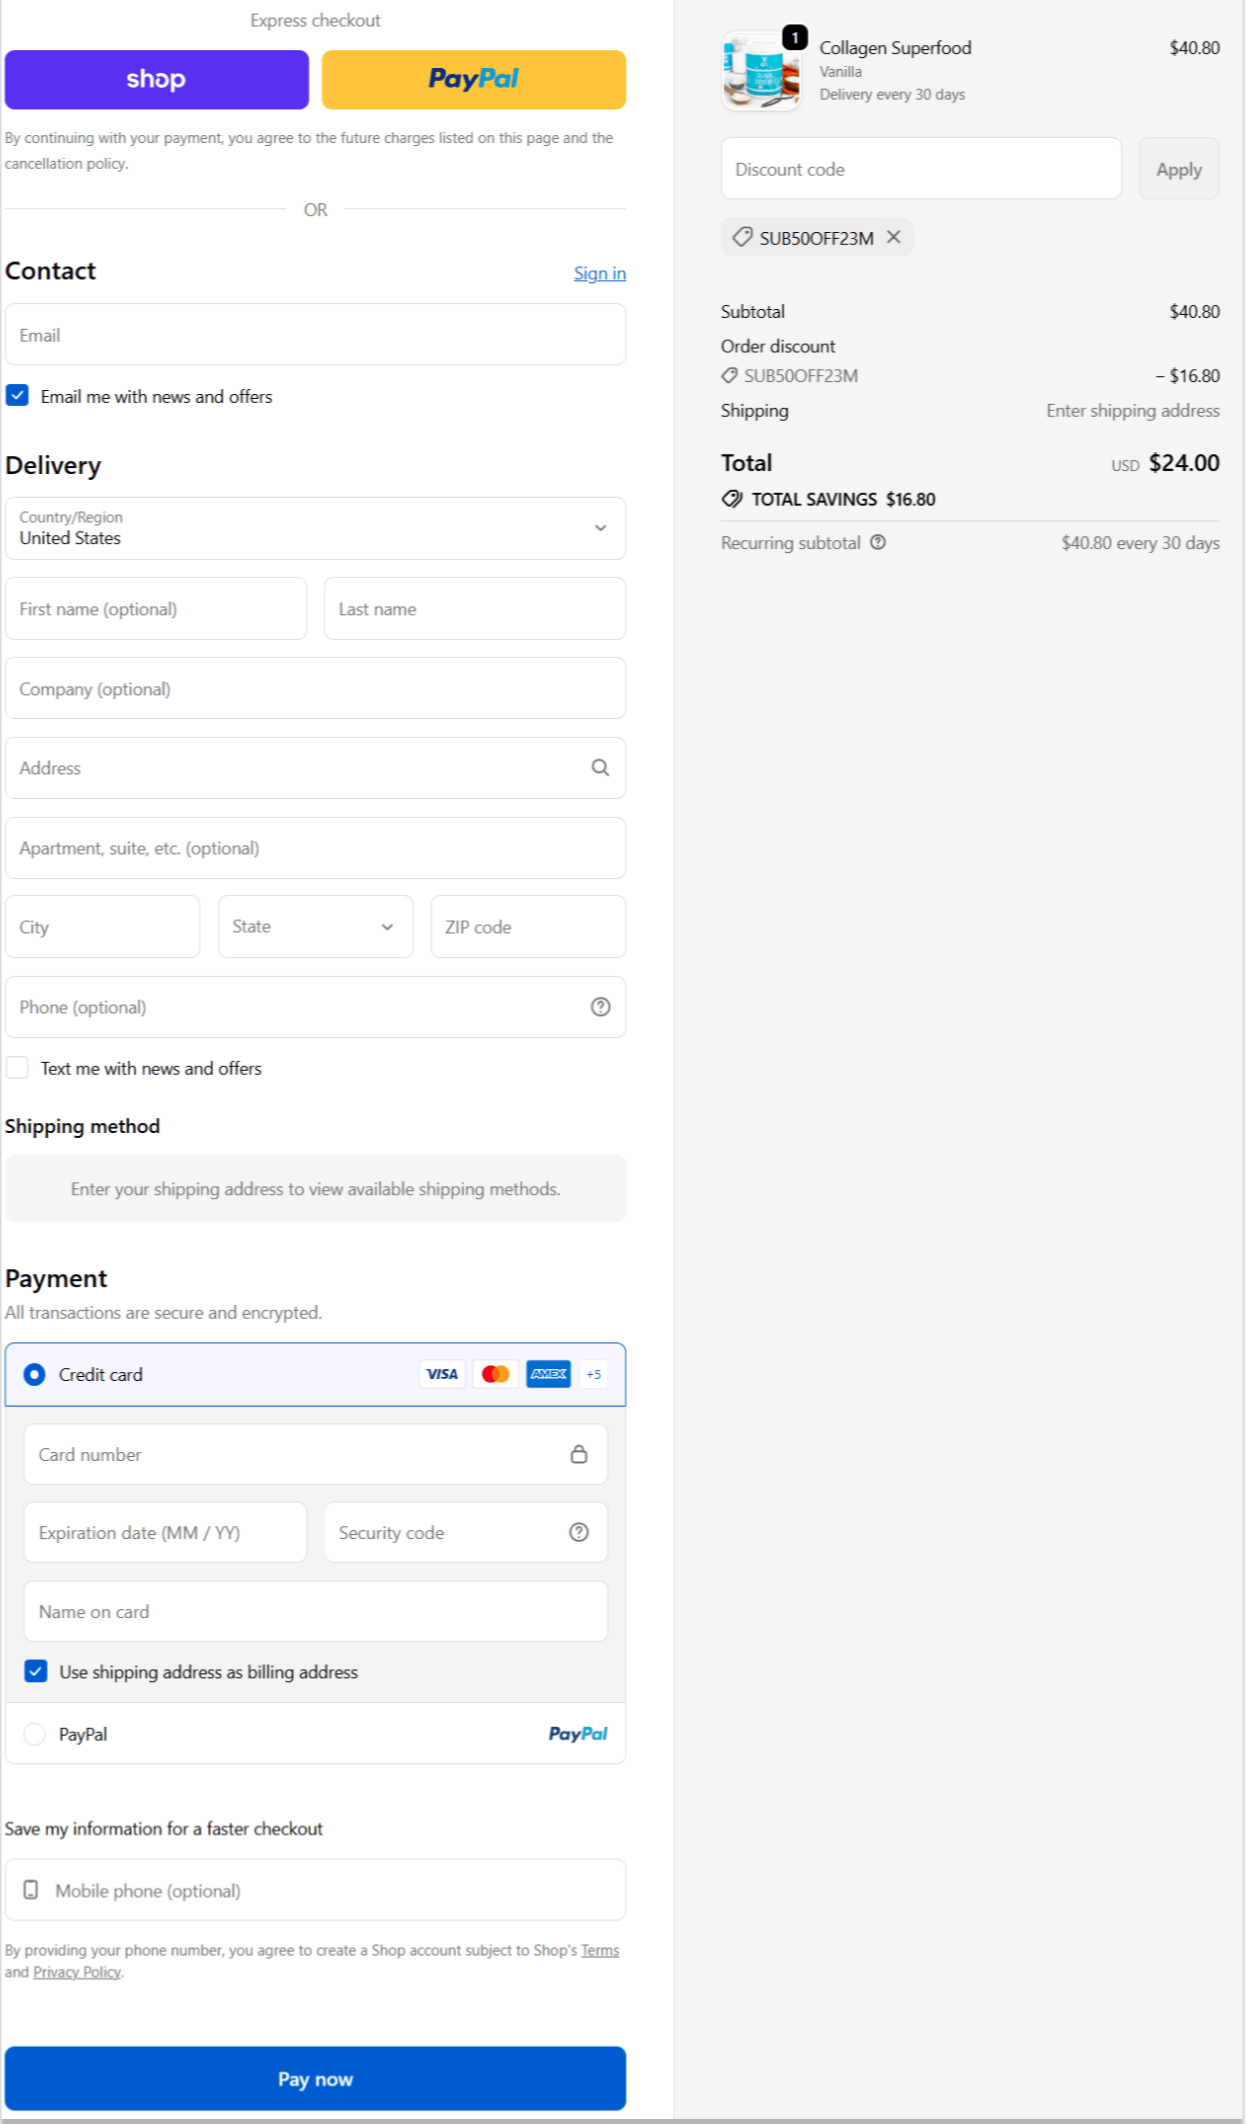Uncheck Email me with news and offers
1252x2124 pixels.
(x=18, y=395)
